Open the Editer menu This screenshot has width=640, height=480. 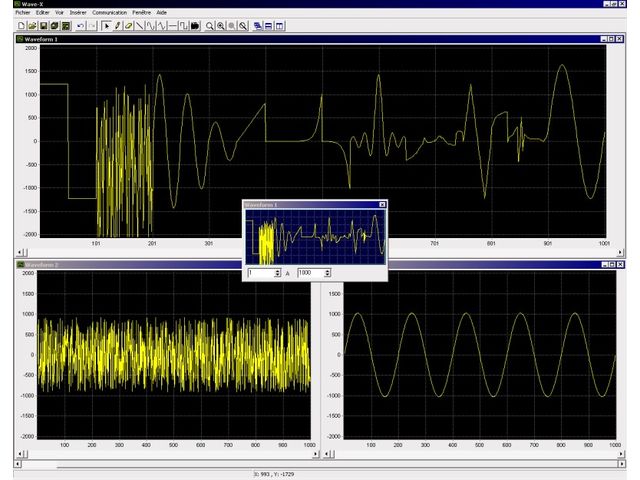click(42, 13)
